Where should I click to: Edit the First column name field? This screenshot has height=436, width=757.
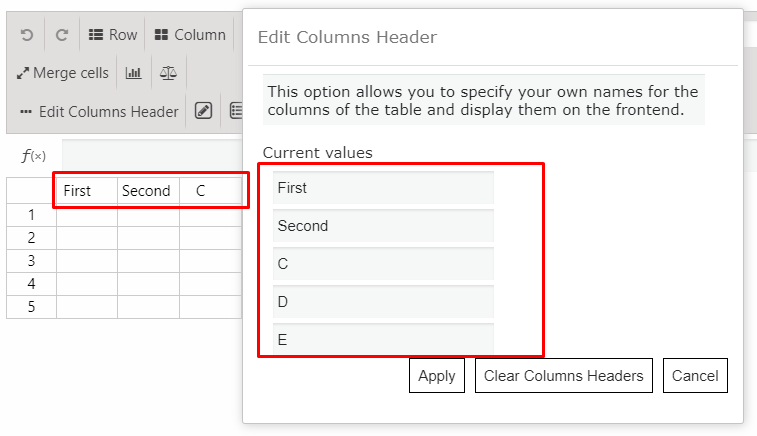pyautogui.click(x=383, y=187)
